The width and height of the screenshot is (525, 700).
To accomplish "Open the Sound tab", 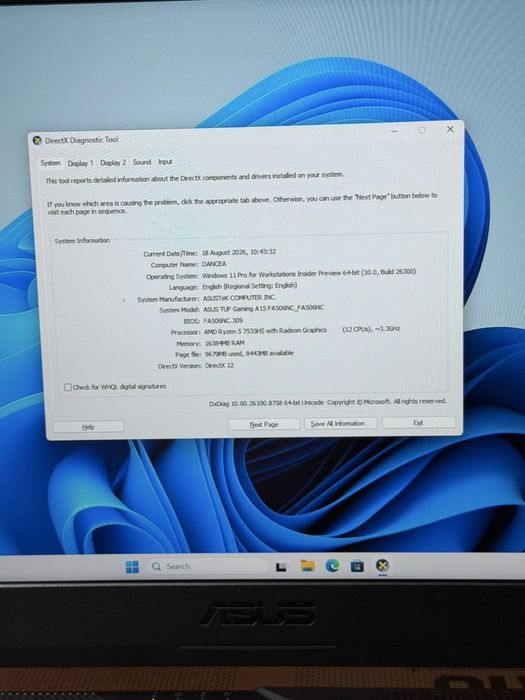I will (142, 162).
